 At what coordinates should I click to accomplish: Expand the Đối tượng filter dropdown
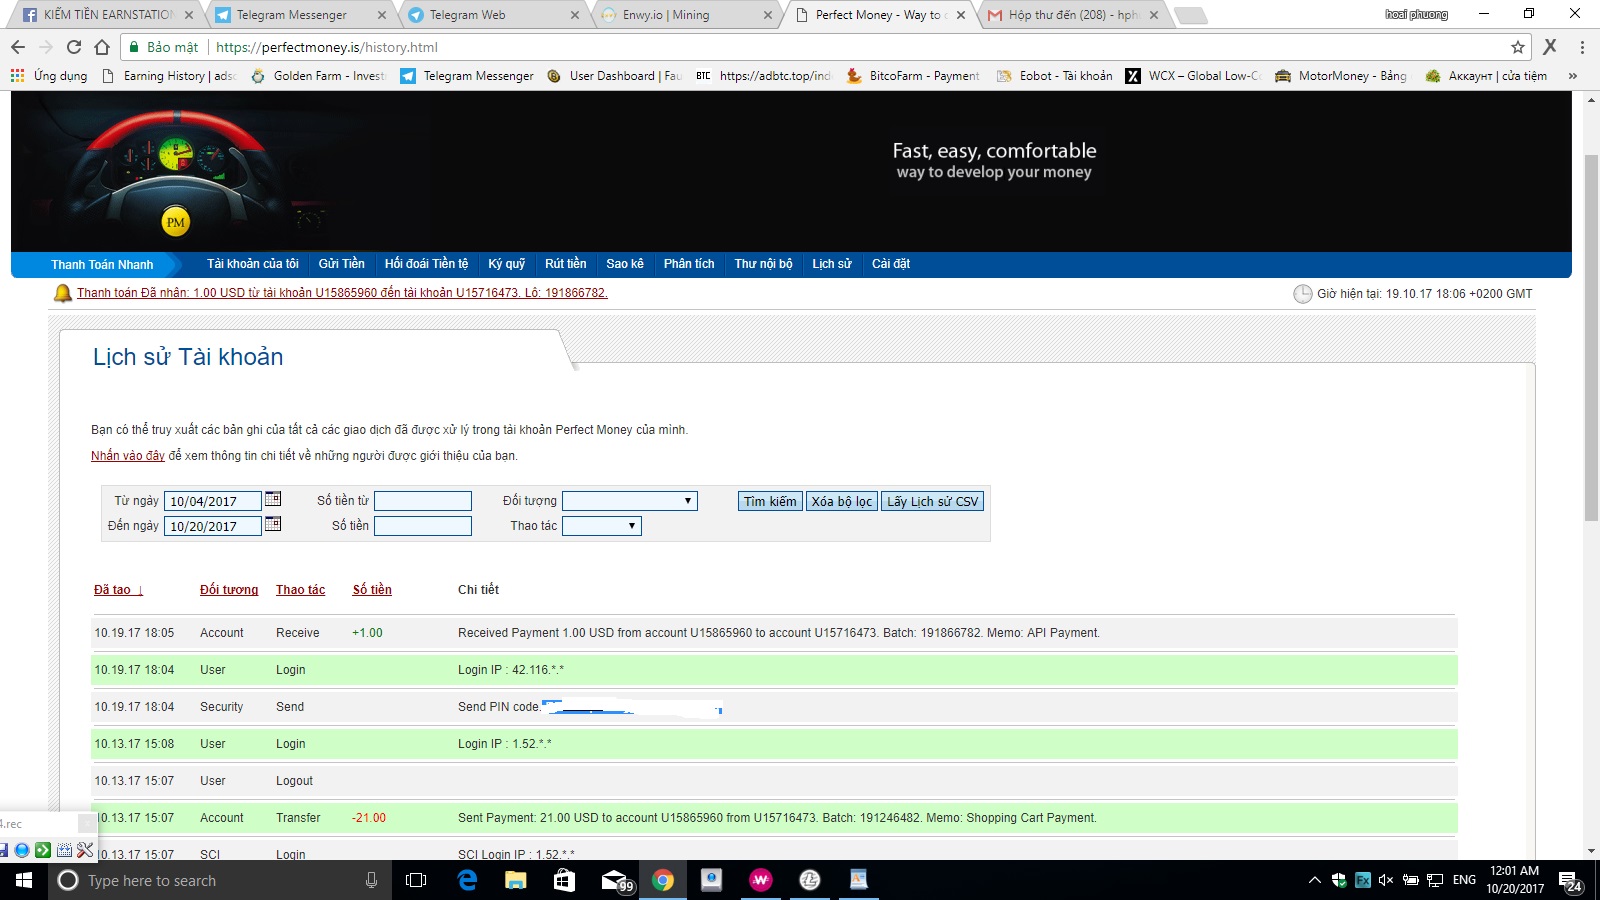coord(630,501)
